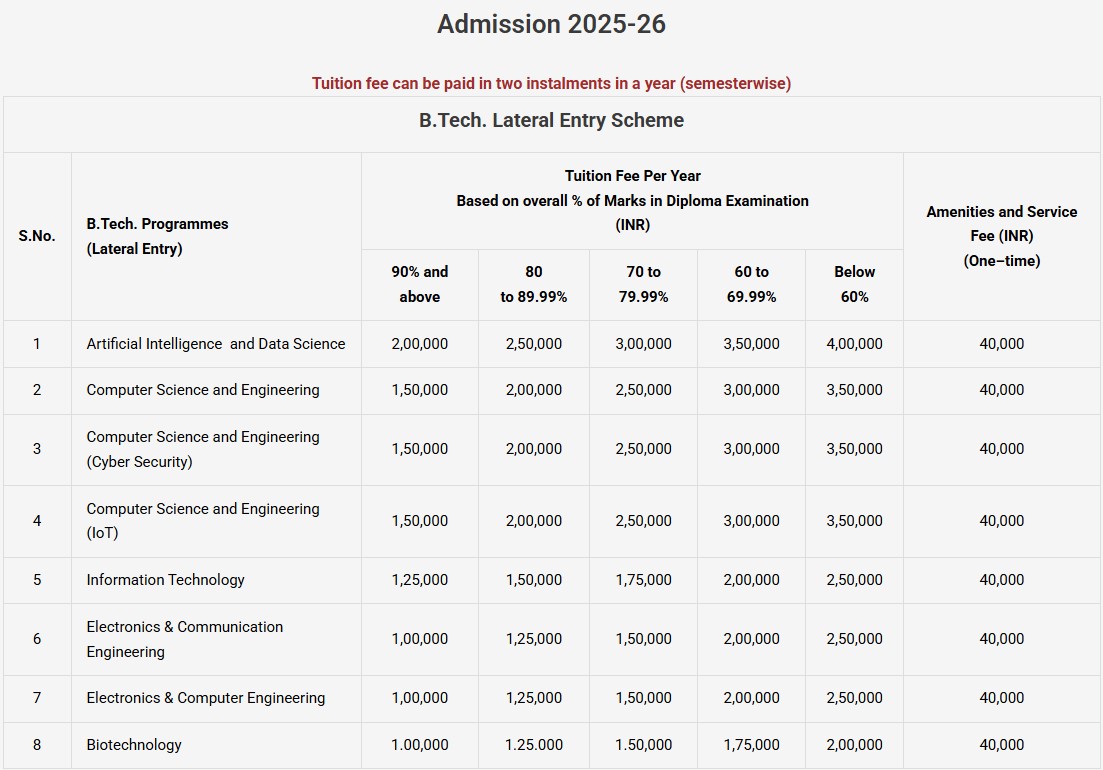Click the Admission 2025-26 page heading

pos(551,24)
